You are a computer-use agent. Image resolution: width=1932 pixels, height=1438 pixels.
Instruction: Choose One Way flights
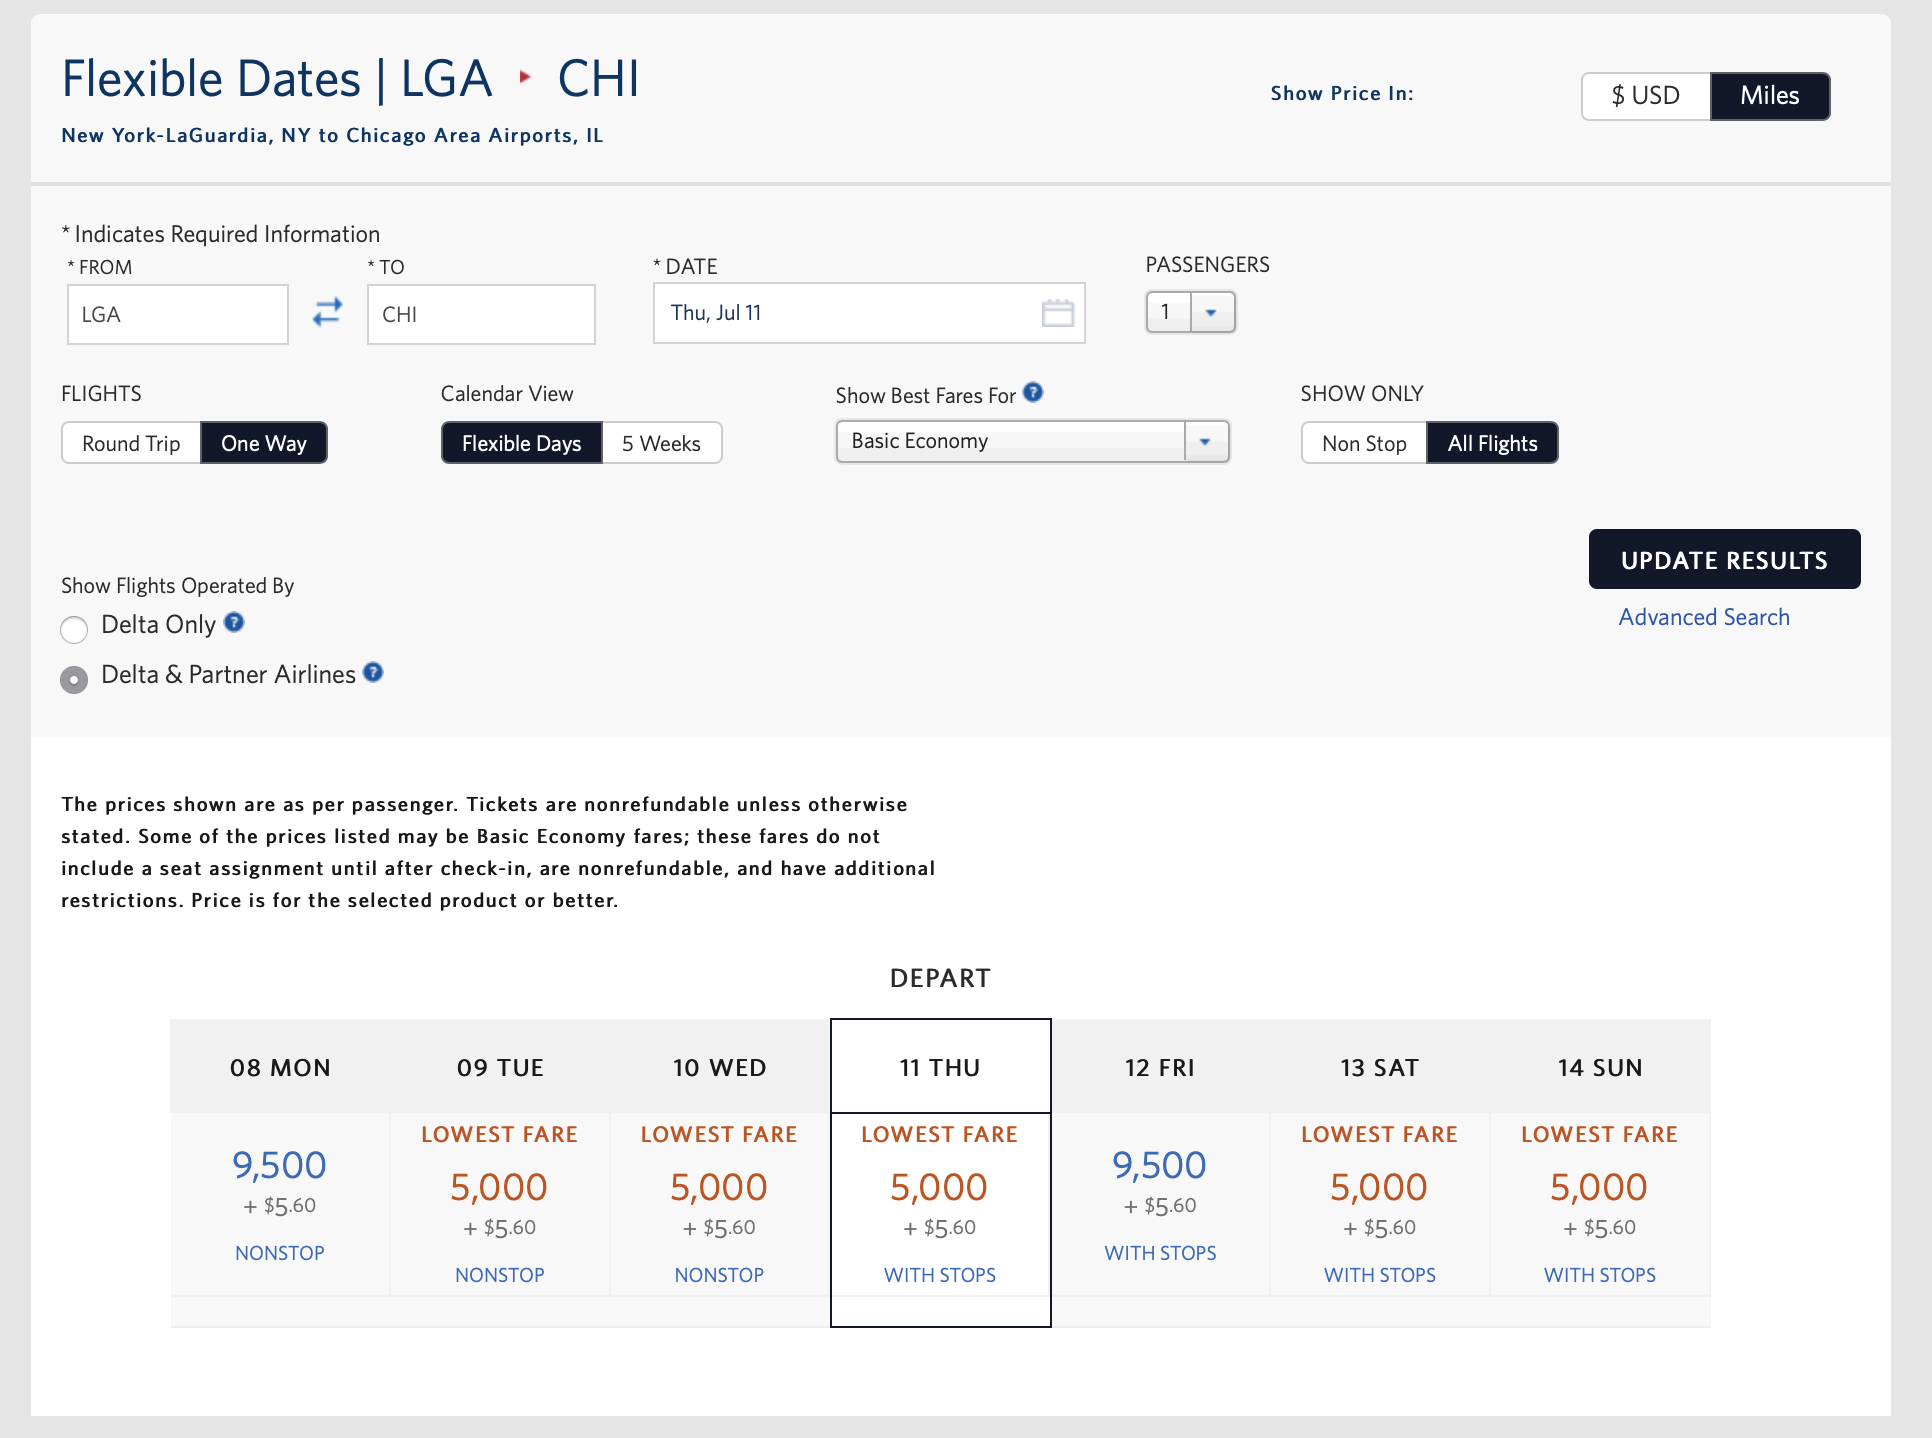[x=264, y=443]
